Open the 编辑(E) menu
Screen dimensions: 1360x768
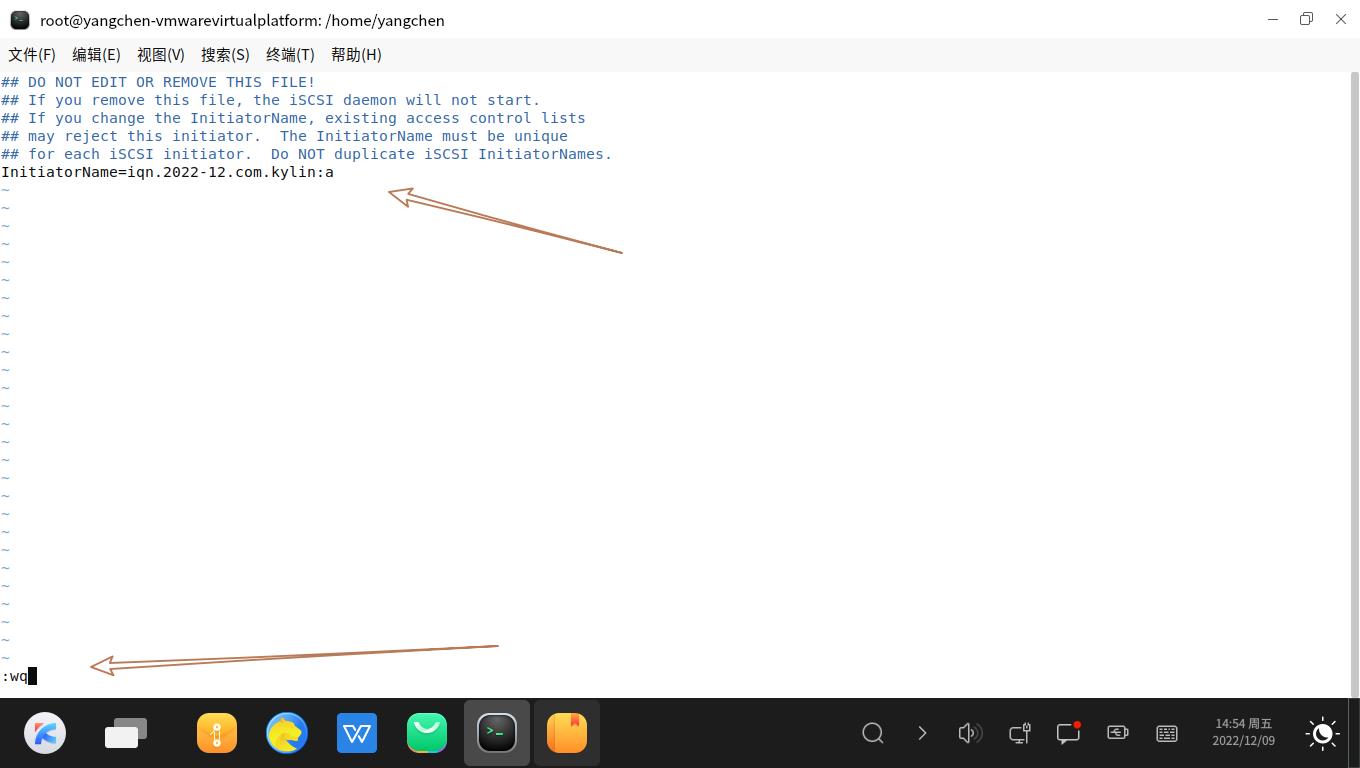pos(96,55)
